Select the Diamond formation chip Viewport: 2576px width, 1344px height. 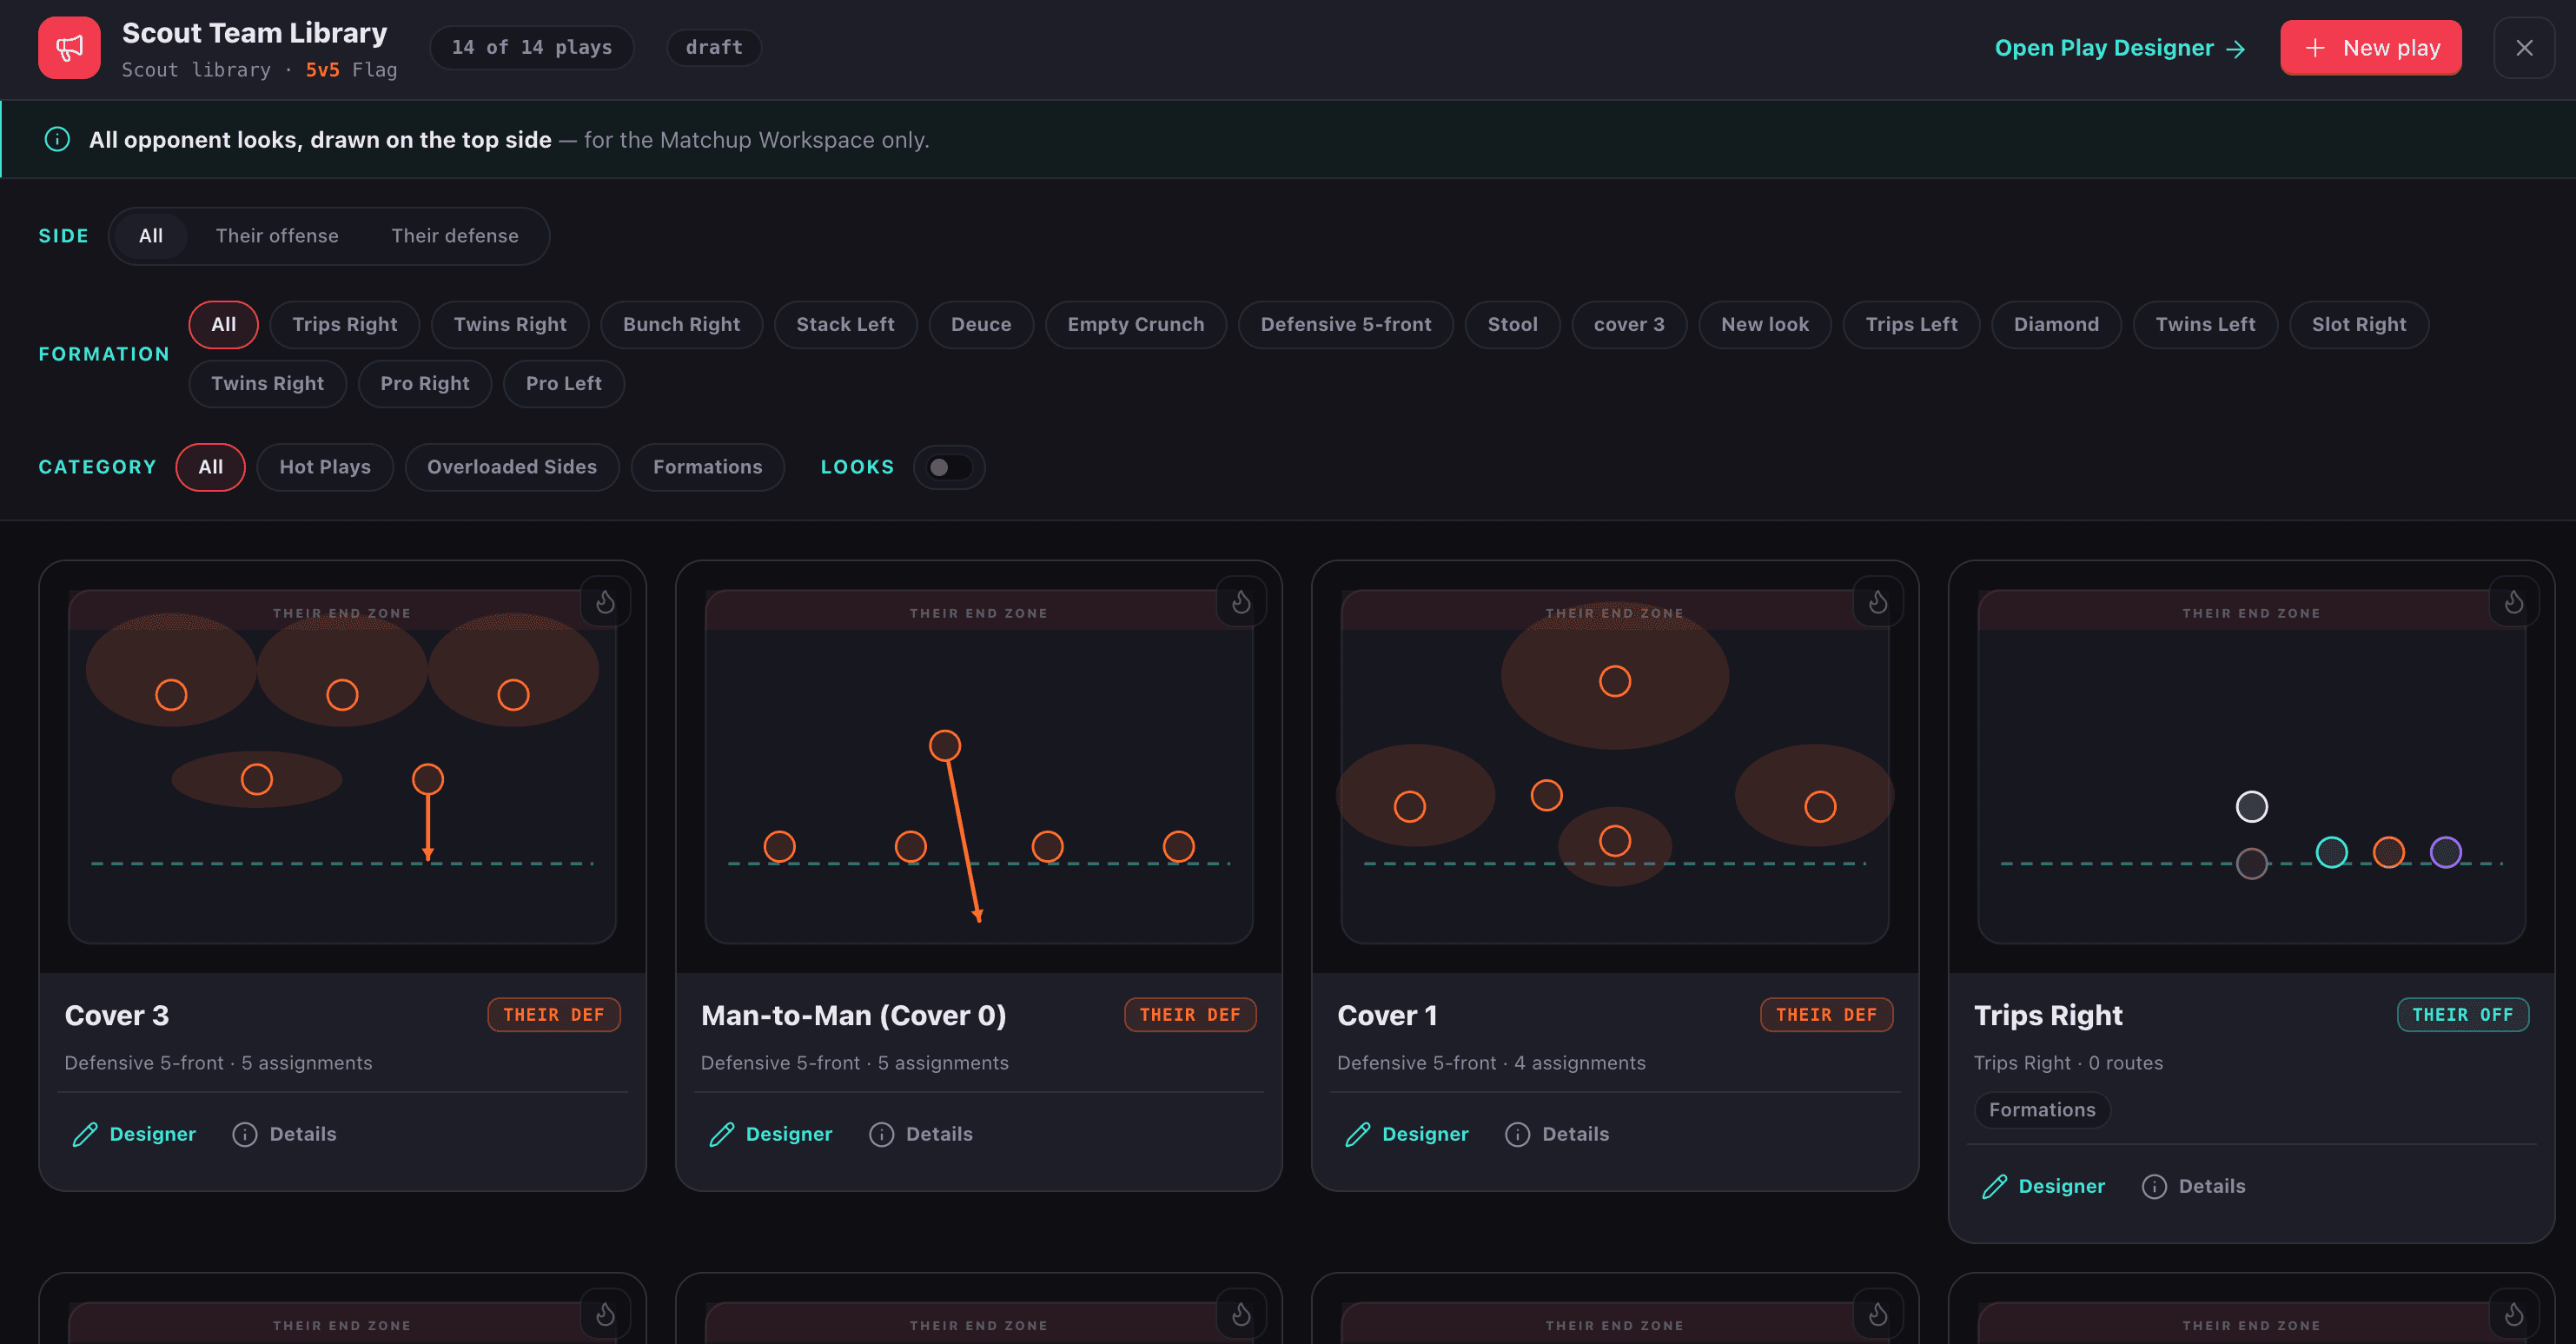[x=2057, y=325]
